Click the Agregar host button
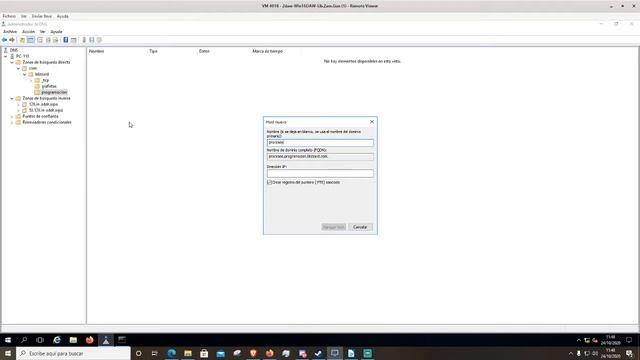640x360 pixels. pyautogui.click(x=333, y=227)
